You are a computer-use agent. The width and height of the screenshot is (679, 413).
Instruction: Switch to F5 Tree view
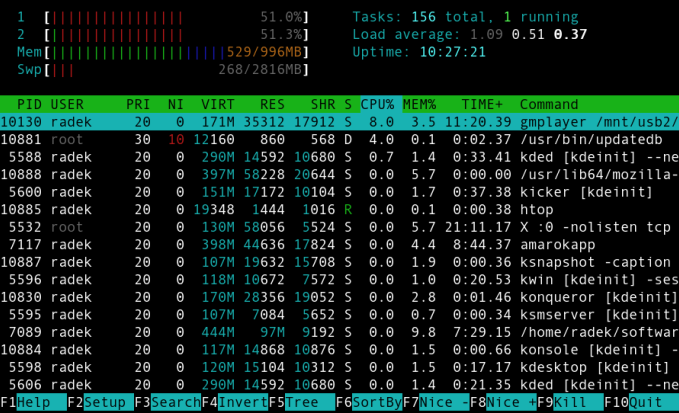302,403
